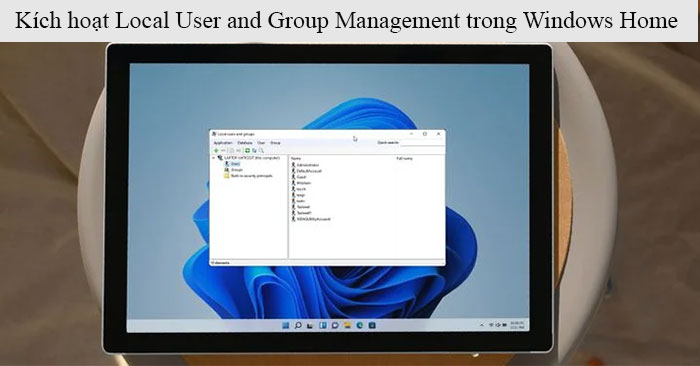Open the taskbar clock and date
The image size is (700, 366).
pos(517,325)
